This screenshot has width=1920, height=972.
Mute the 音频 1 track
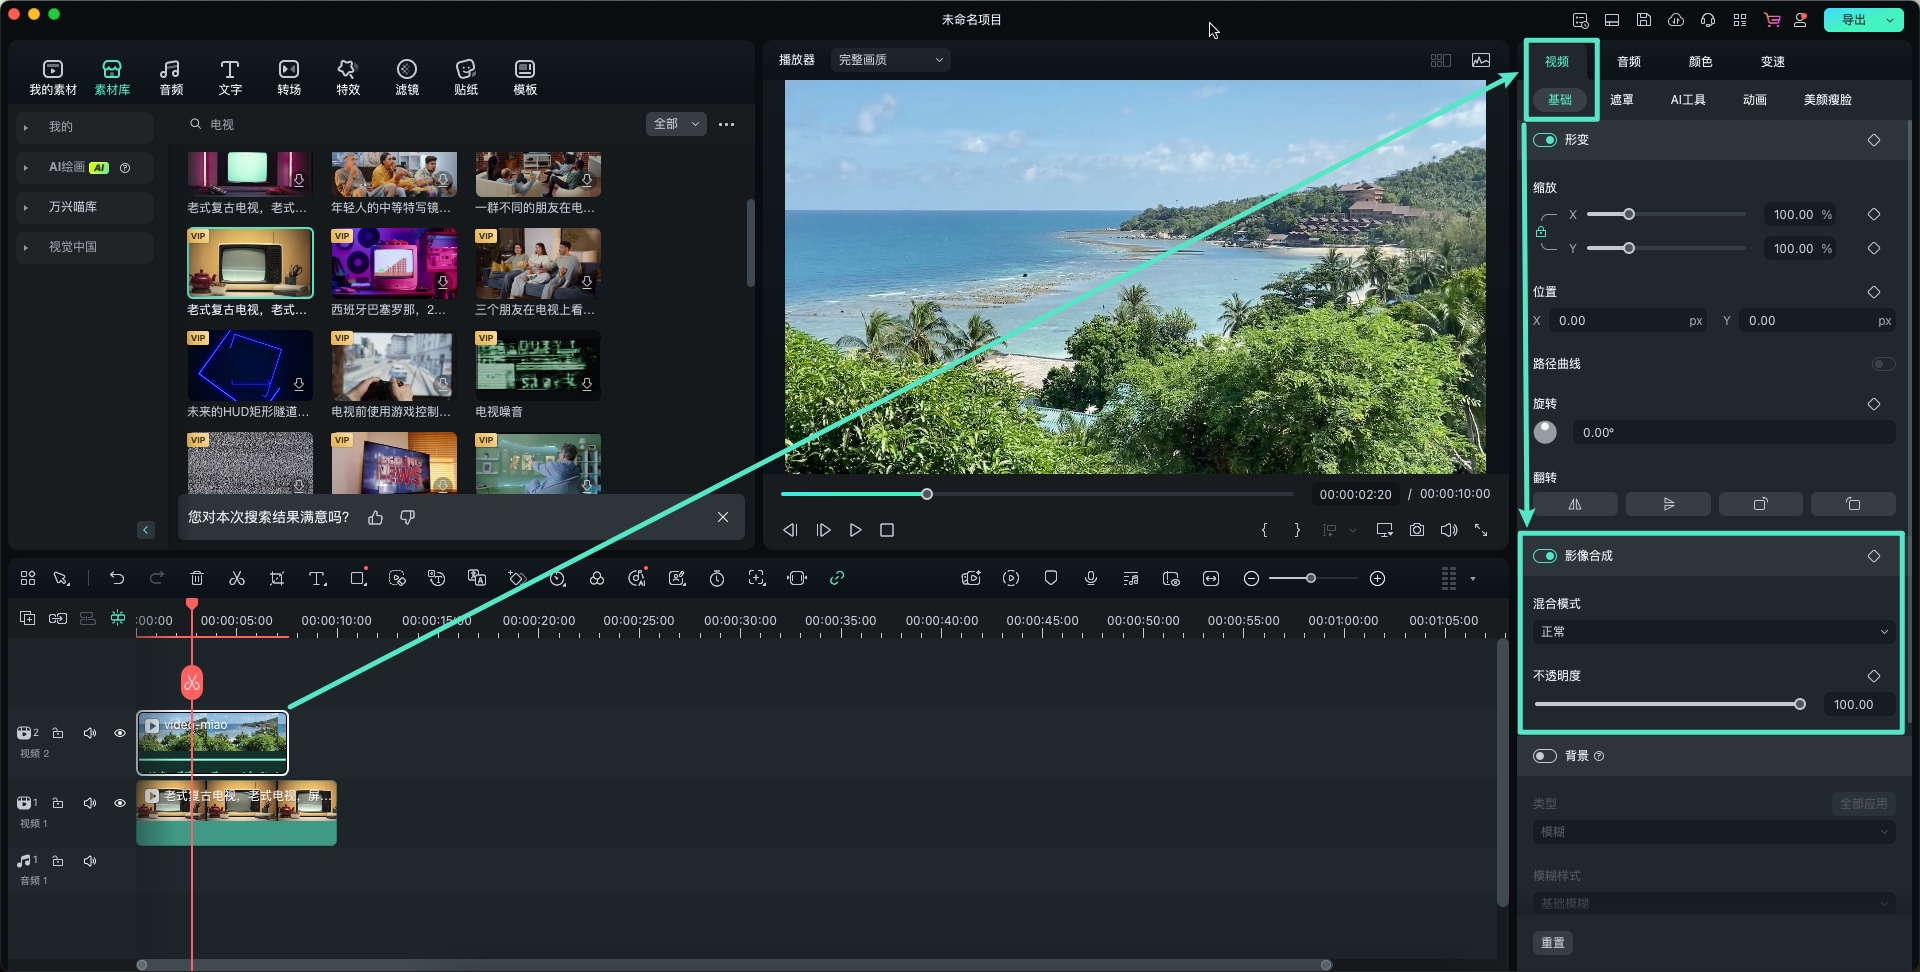tap(90, 861)
